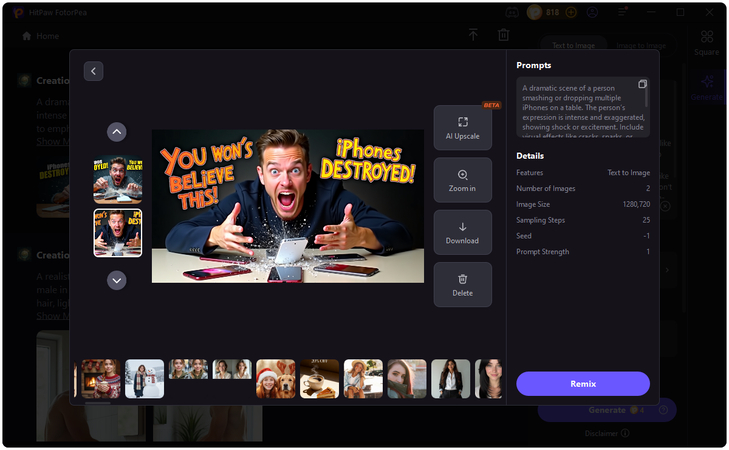
Task: Open the hamburger menu in title bar
Action: 622,13
